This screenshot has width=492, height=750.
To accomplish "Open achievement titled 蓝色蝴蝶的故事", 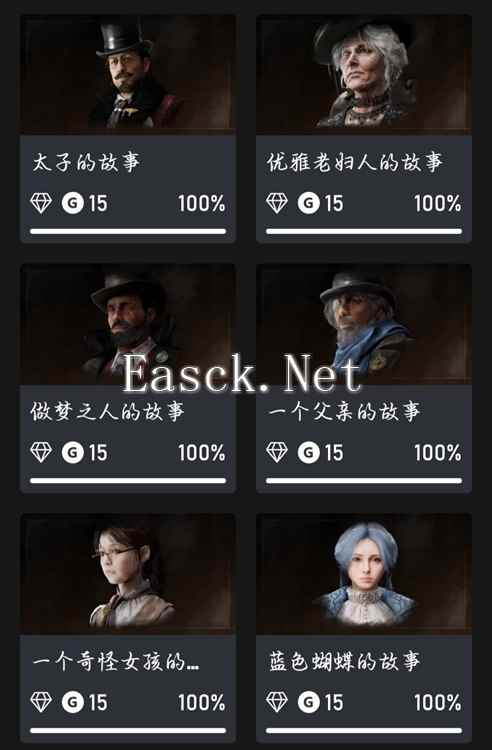I will coord(344,662).
